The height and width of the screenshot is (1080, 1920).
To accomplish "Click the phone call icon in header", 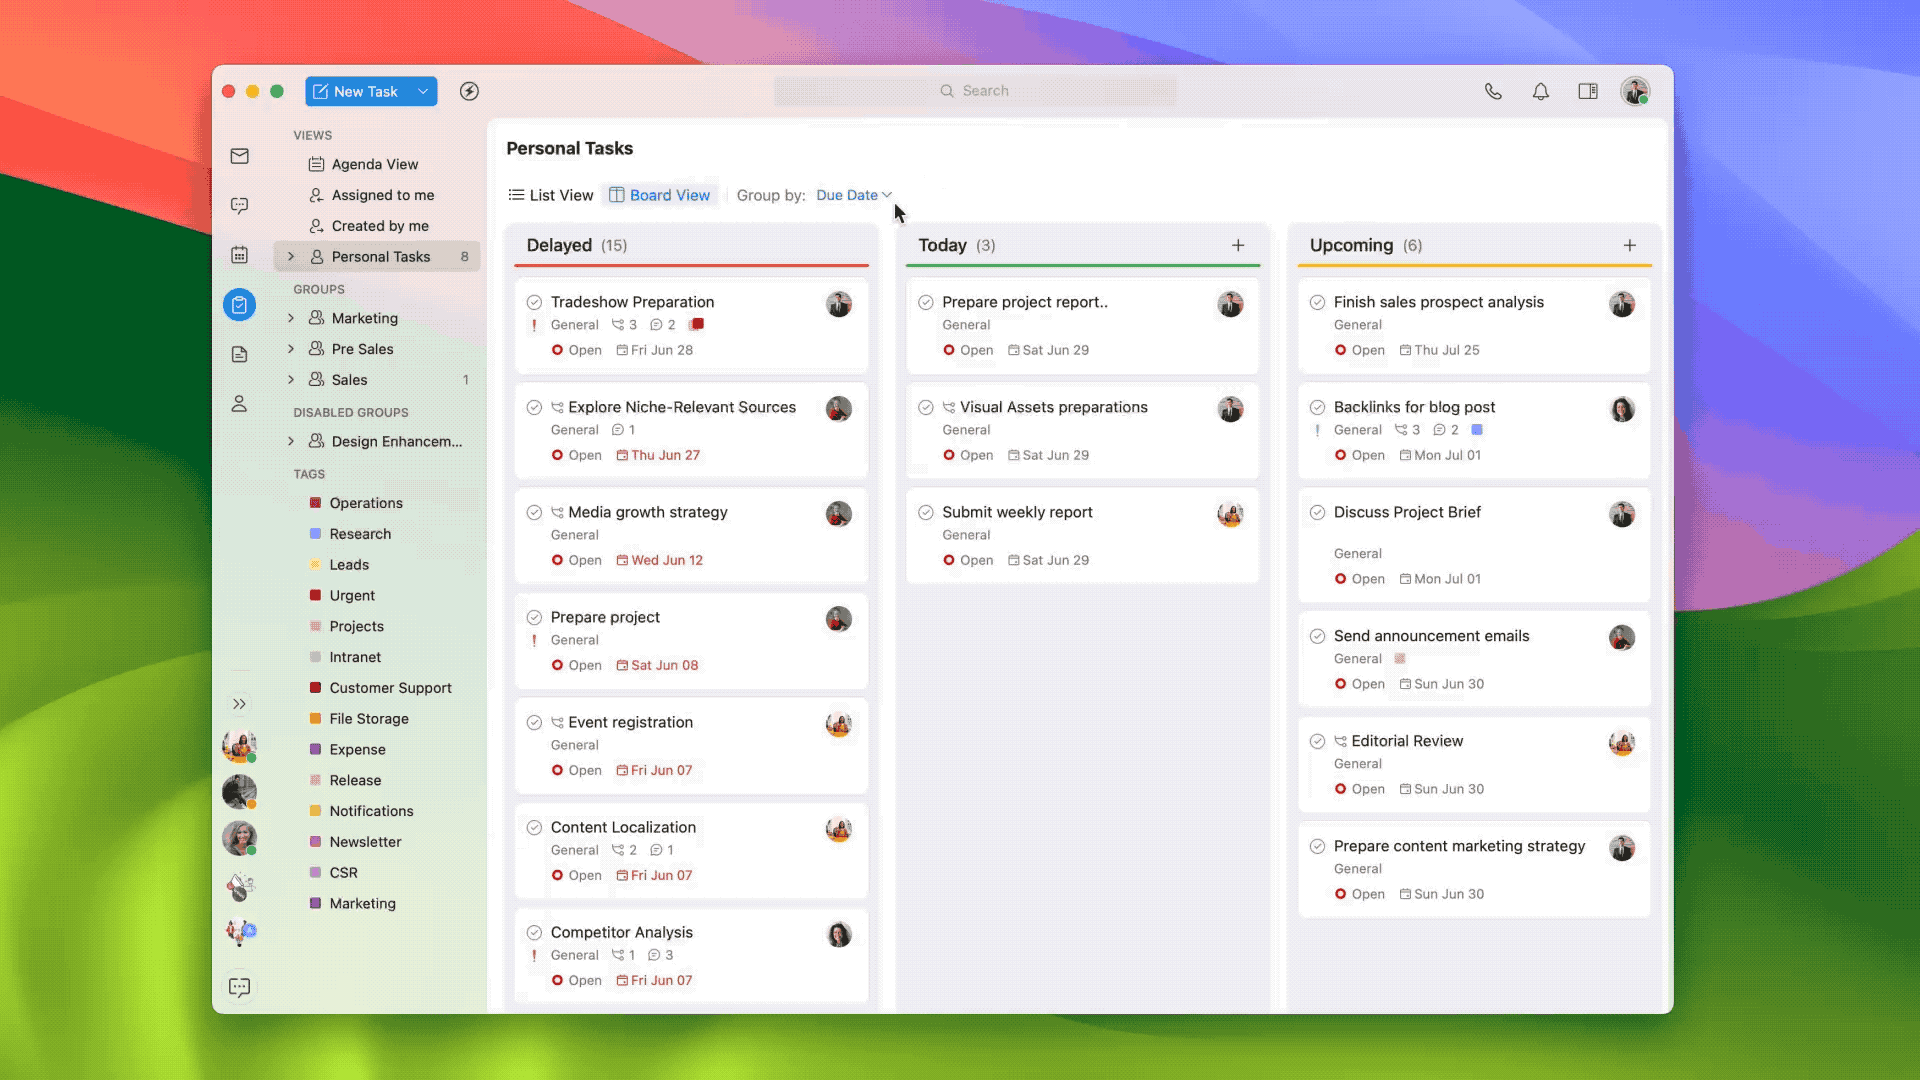I will pyautogui.click(x=1493, y=91).
